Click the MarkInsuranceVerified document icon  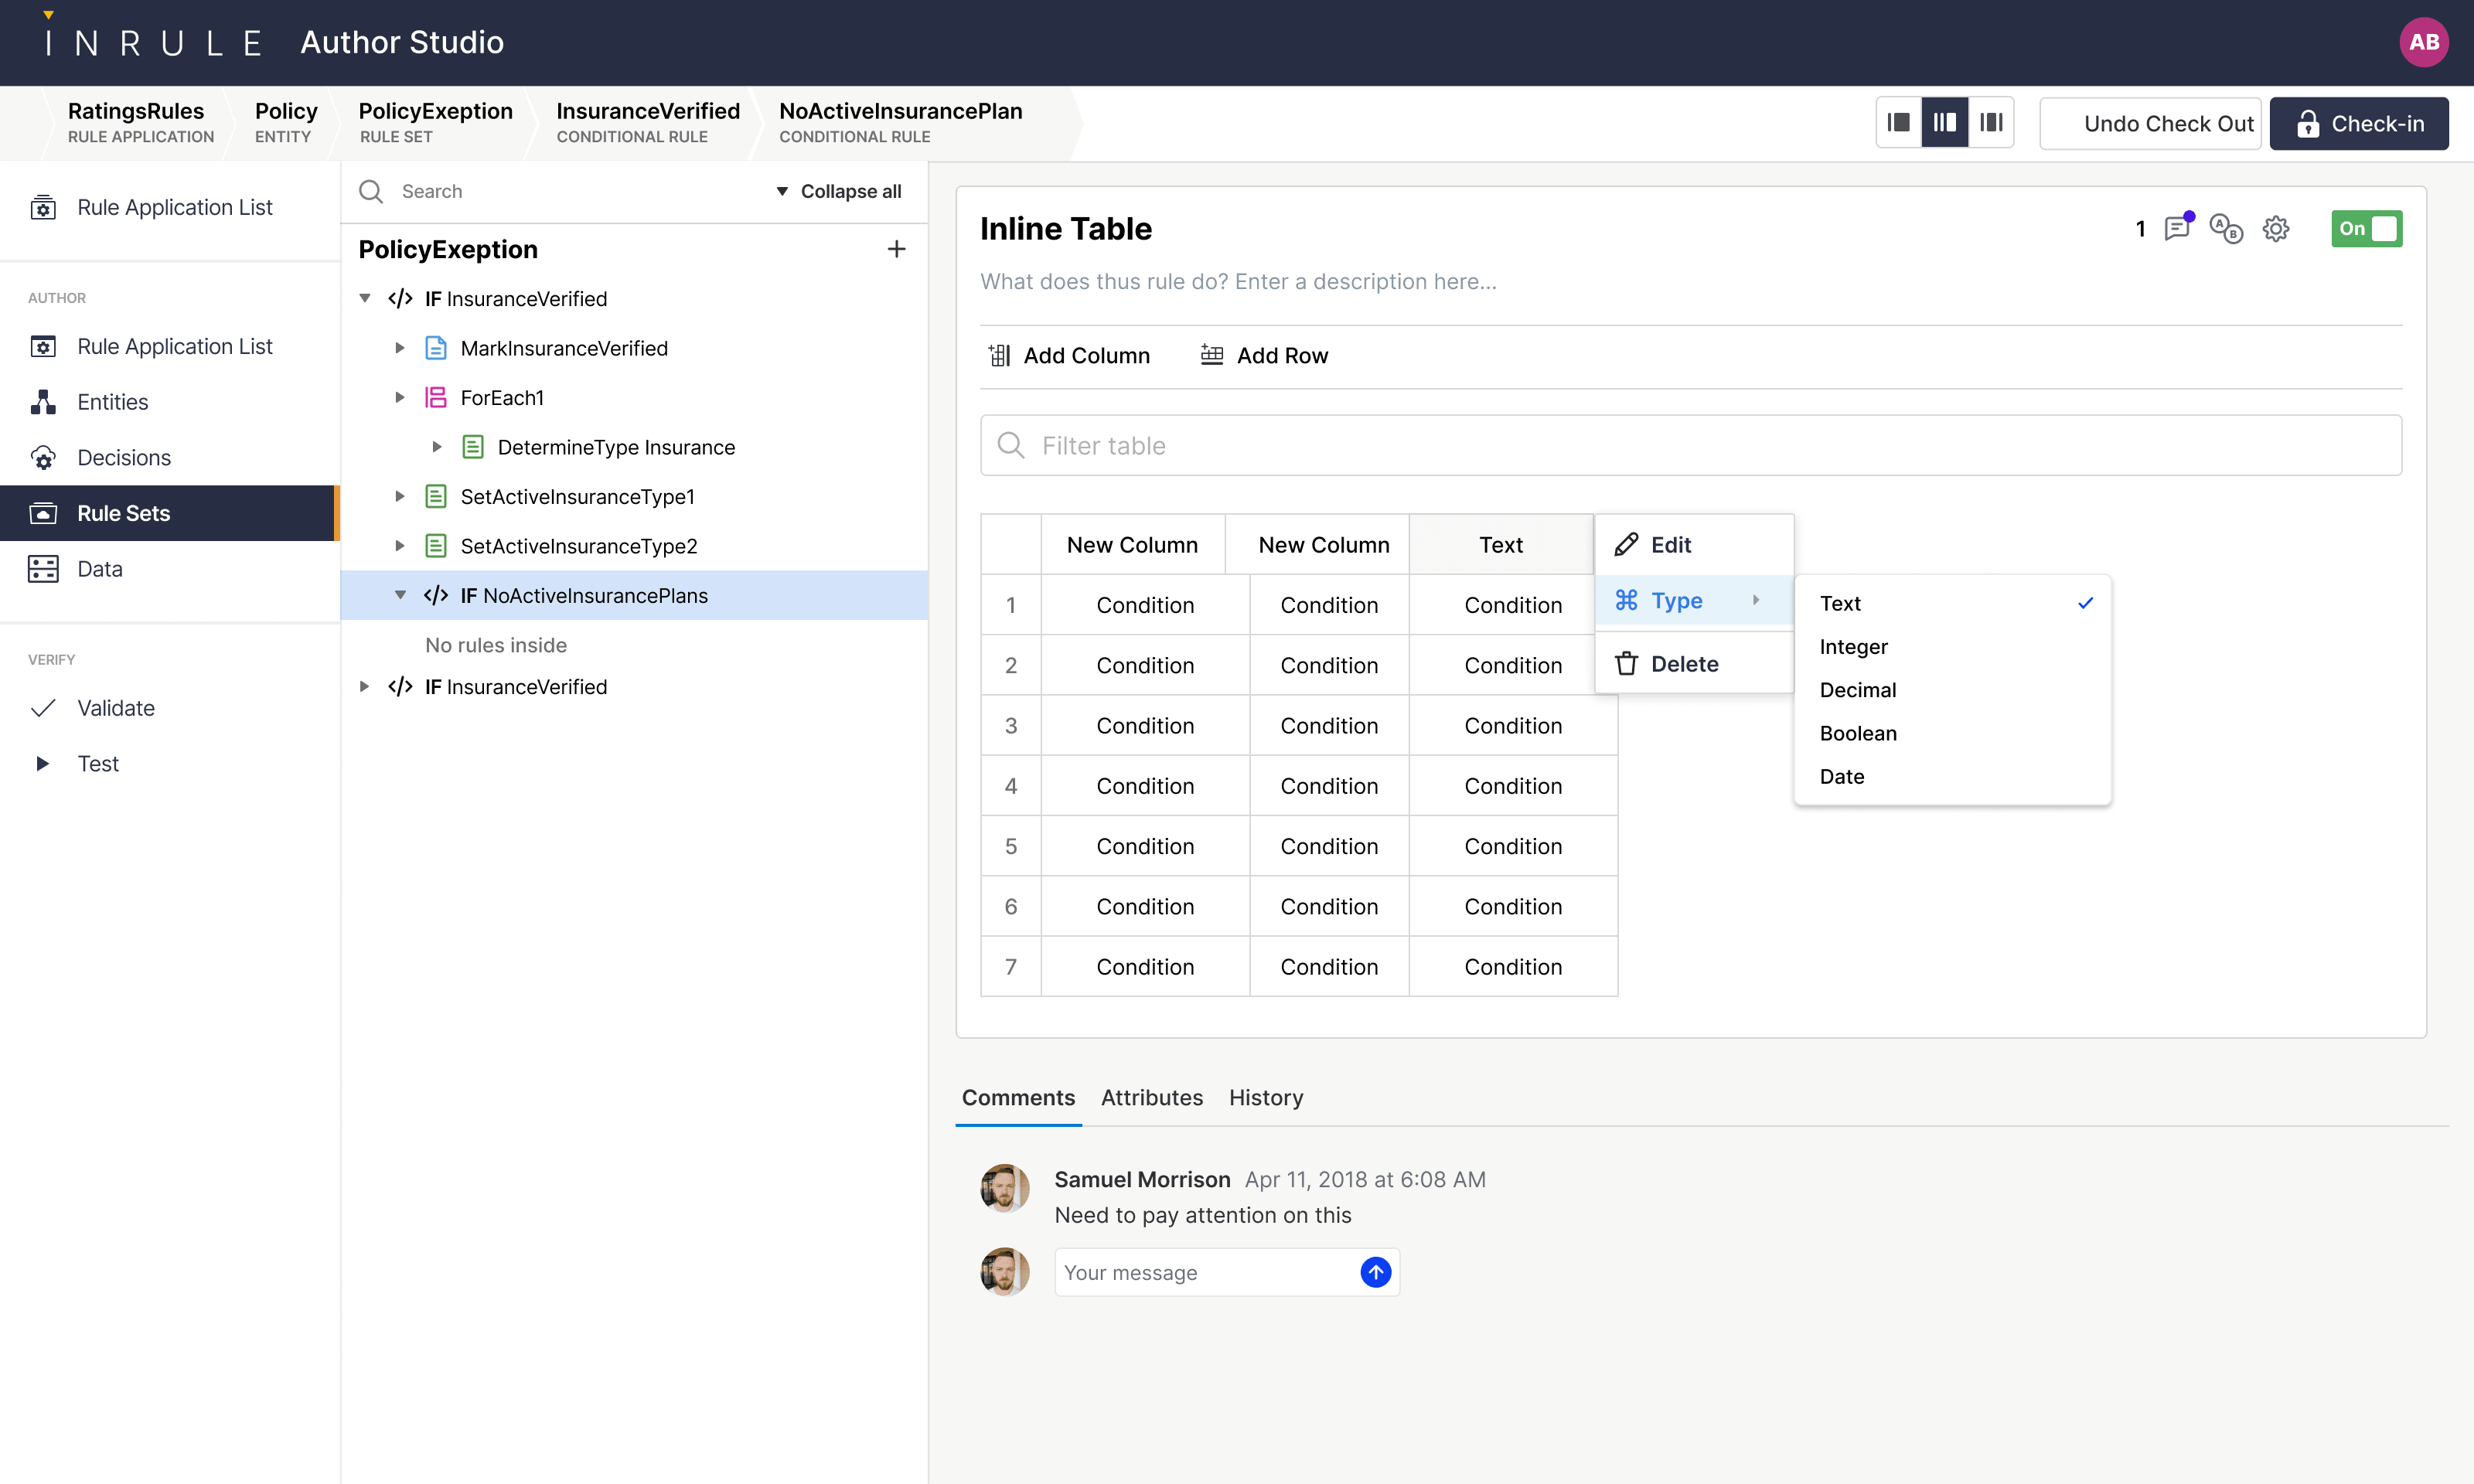pyautogui.click(x=436, y=348)
